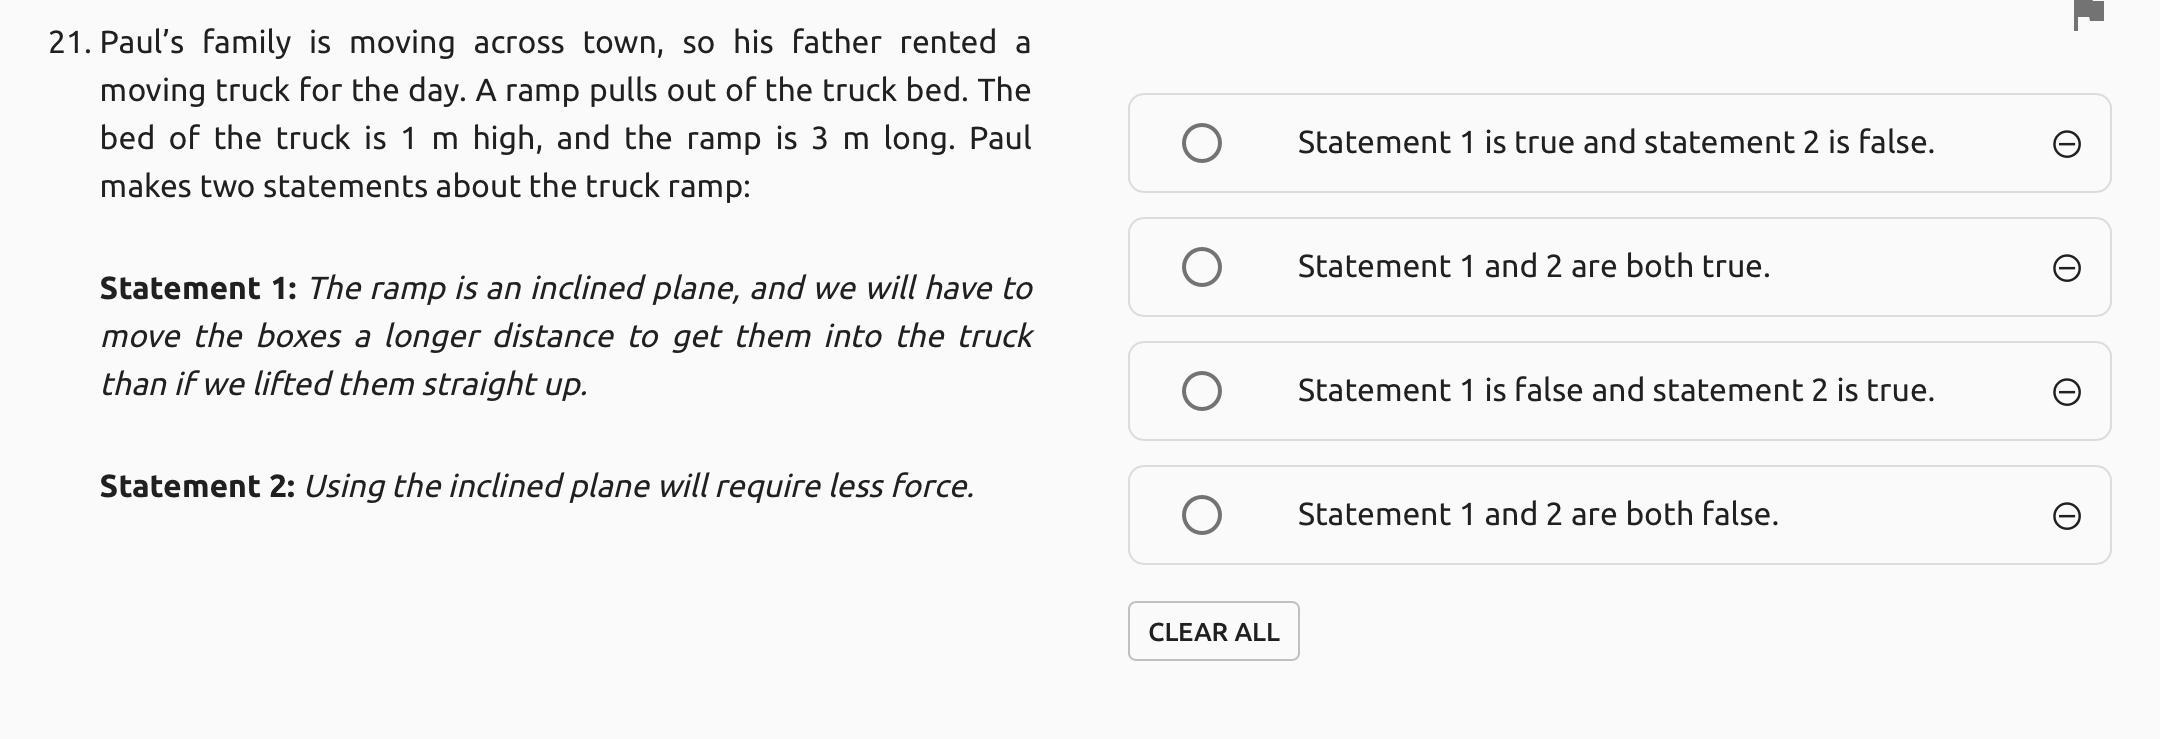Click the question paragraph about Paul's family moving
The width and height of the screenshot is (2160, 739).
point(565,114)
